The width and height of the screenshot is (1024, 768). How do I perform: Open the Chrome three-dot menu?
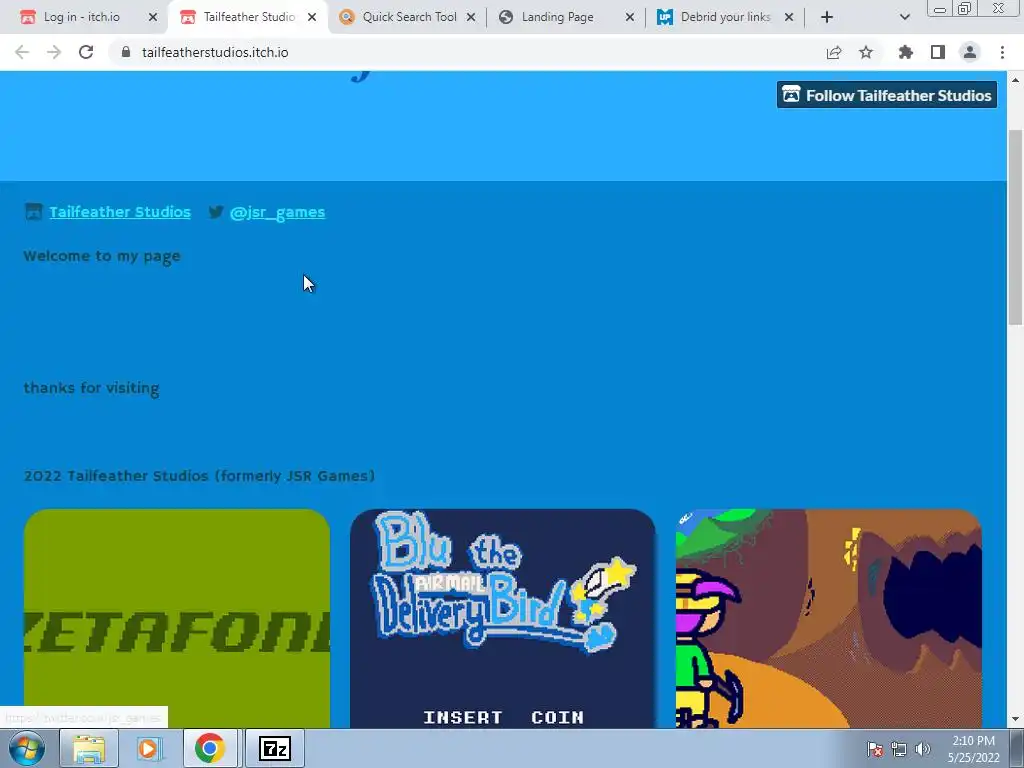[x=1002, y=52]
